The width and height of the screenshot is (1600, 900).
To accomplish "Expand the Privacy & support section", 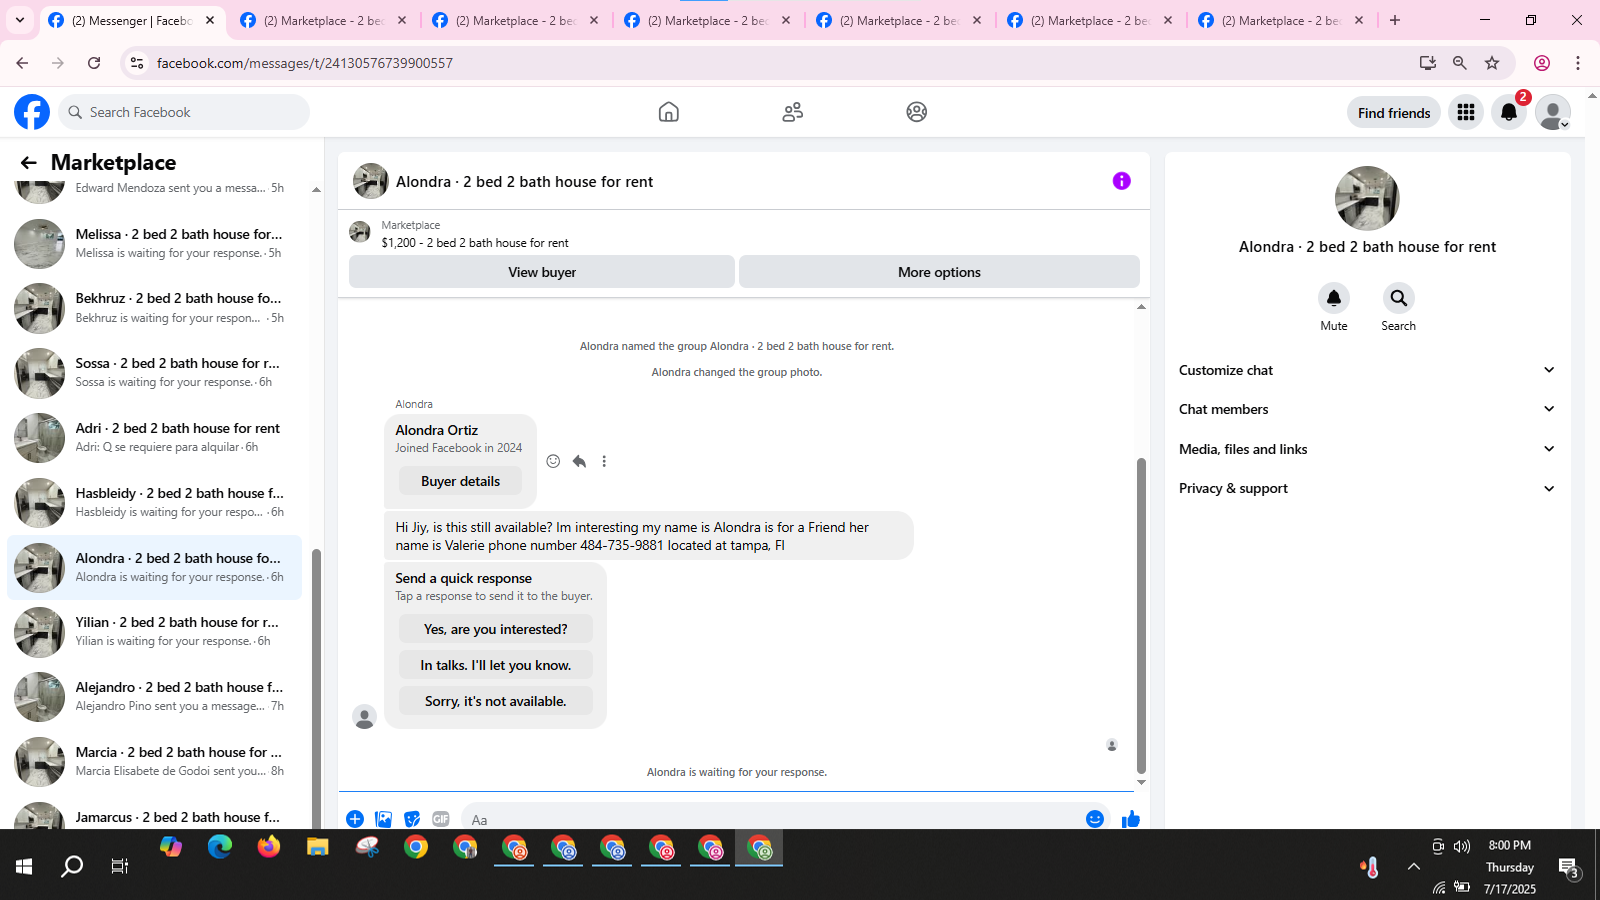I will coord(1367,488).
